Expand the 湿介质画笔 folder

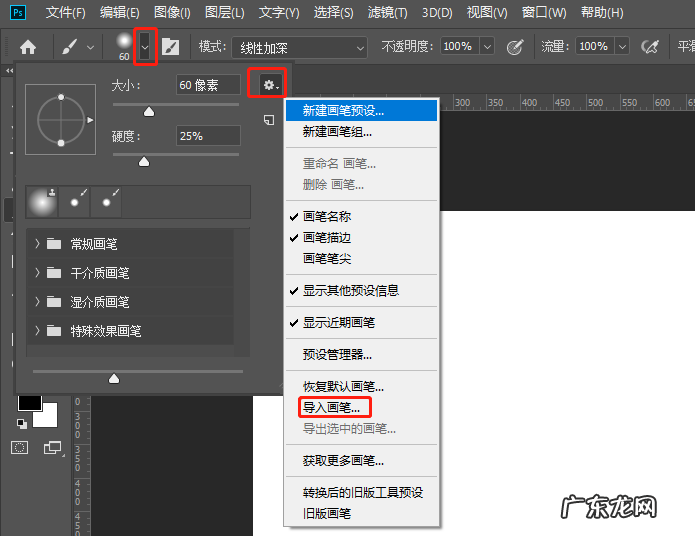37,301
